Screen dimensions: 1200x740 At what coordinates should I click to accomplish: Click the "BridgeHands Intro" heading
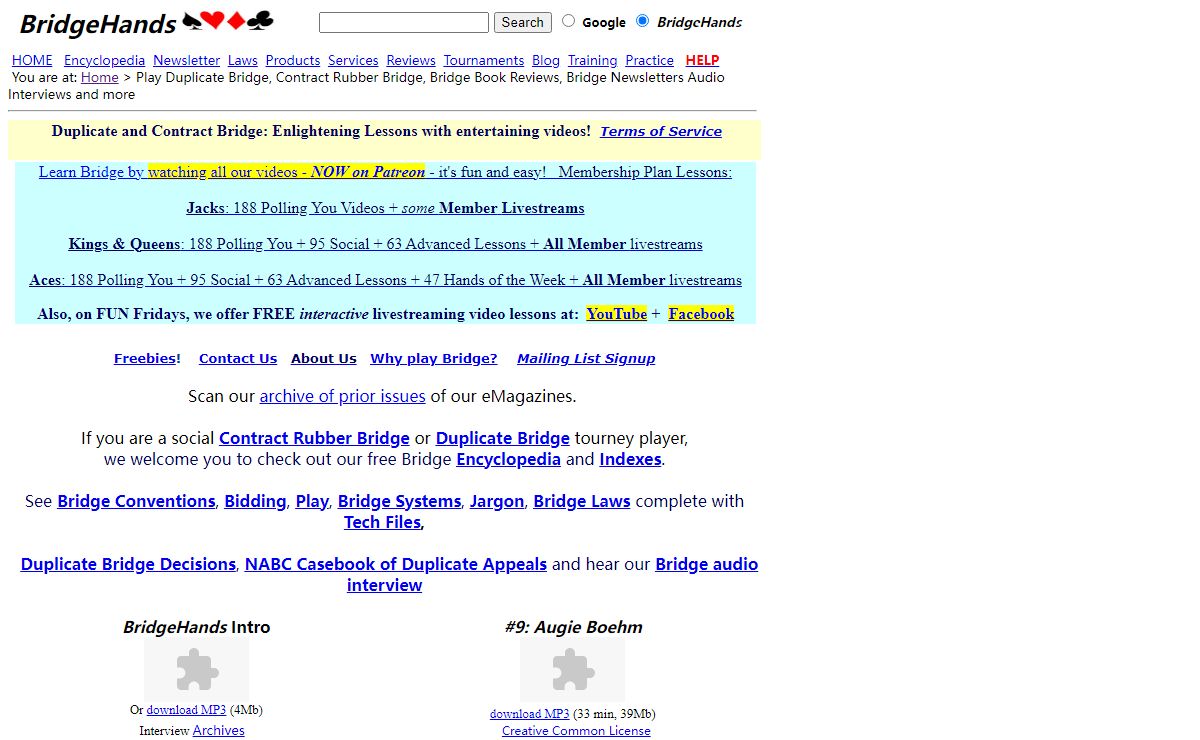click(196, 627)
